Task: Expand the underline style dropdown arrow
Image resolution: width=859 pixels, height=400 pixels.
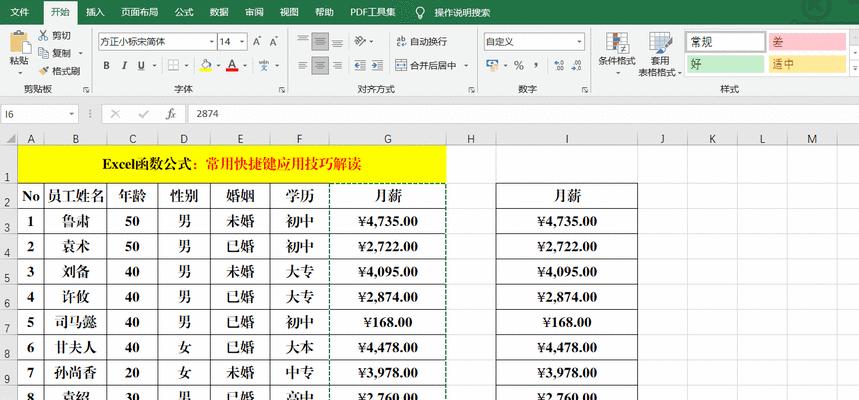Action: 154,66
